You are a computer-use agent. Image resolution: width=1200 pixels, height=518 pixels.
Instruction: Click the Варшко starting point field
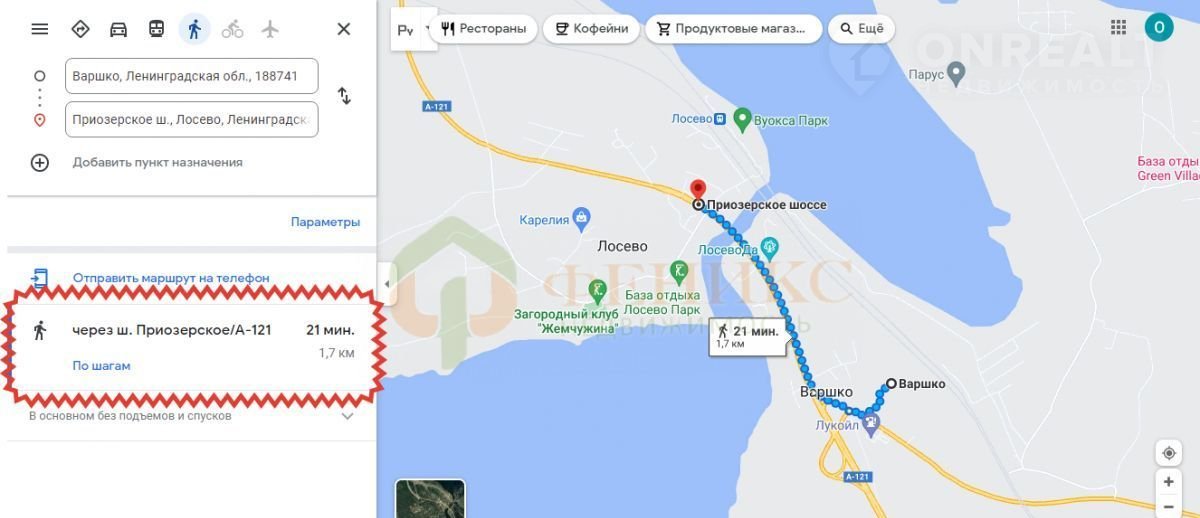pos(192,76)
